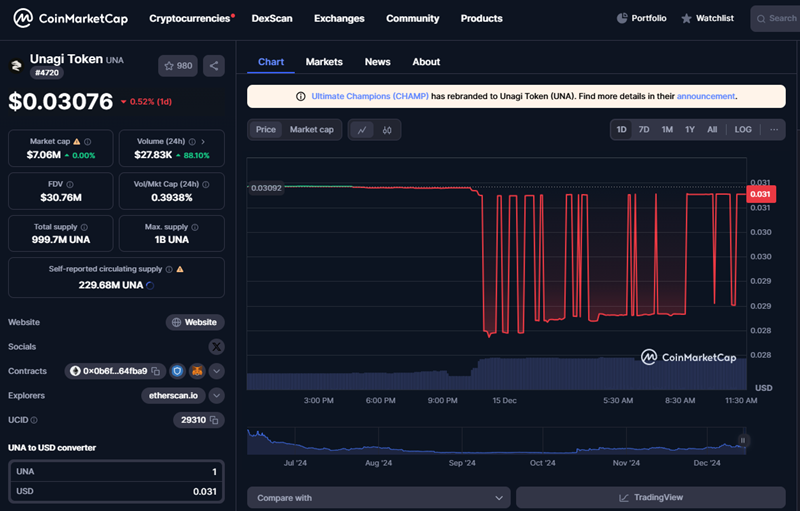Image resolution: width=800 pixels, height=511 pixels.
Task: Toggle LOG scale on chart
Action: 743,130
